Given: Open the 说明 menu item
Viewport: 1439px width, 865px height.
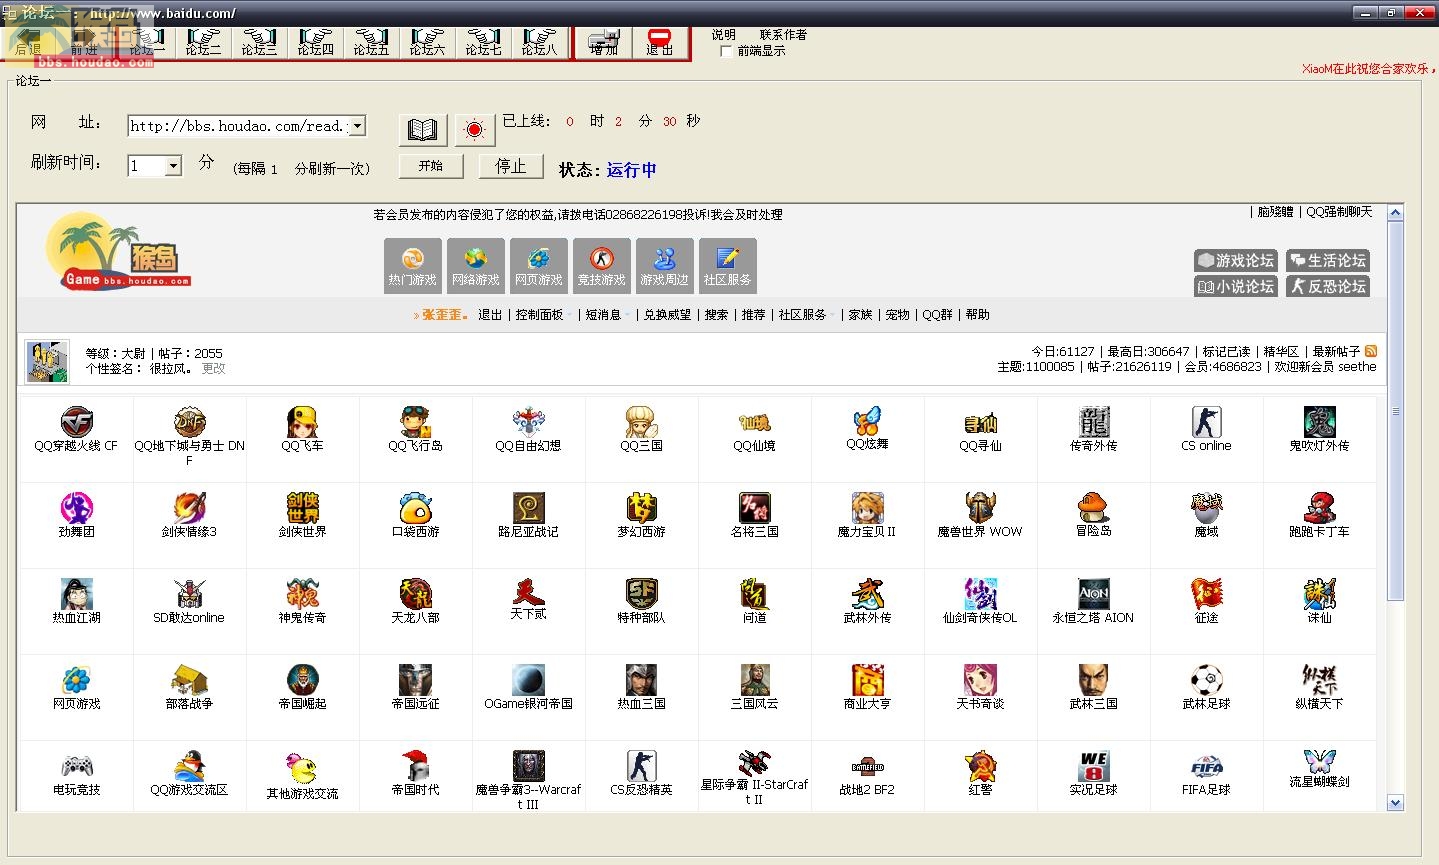Looking at the screenshot, I should pos(723,35).
